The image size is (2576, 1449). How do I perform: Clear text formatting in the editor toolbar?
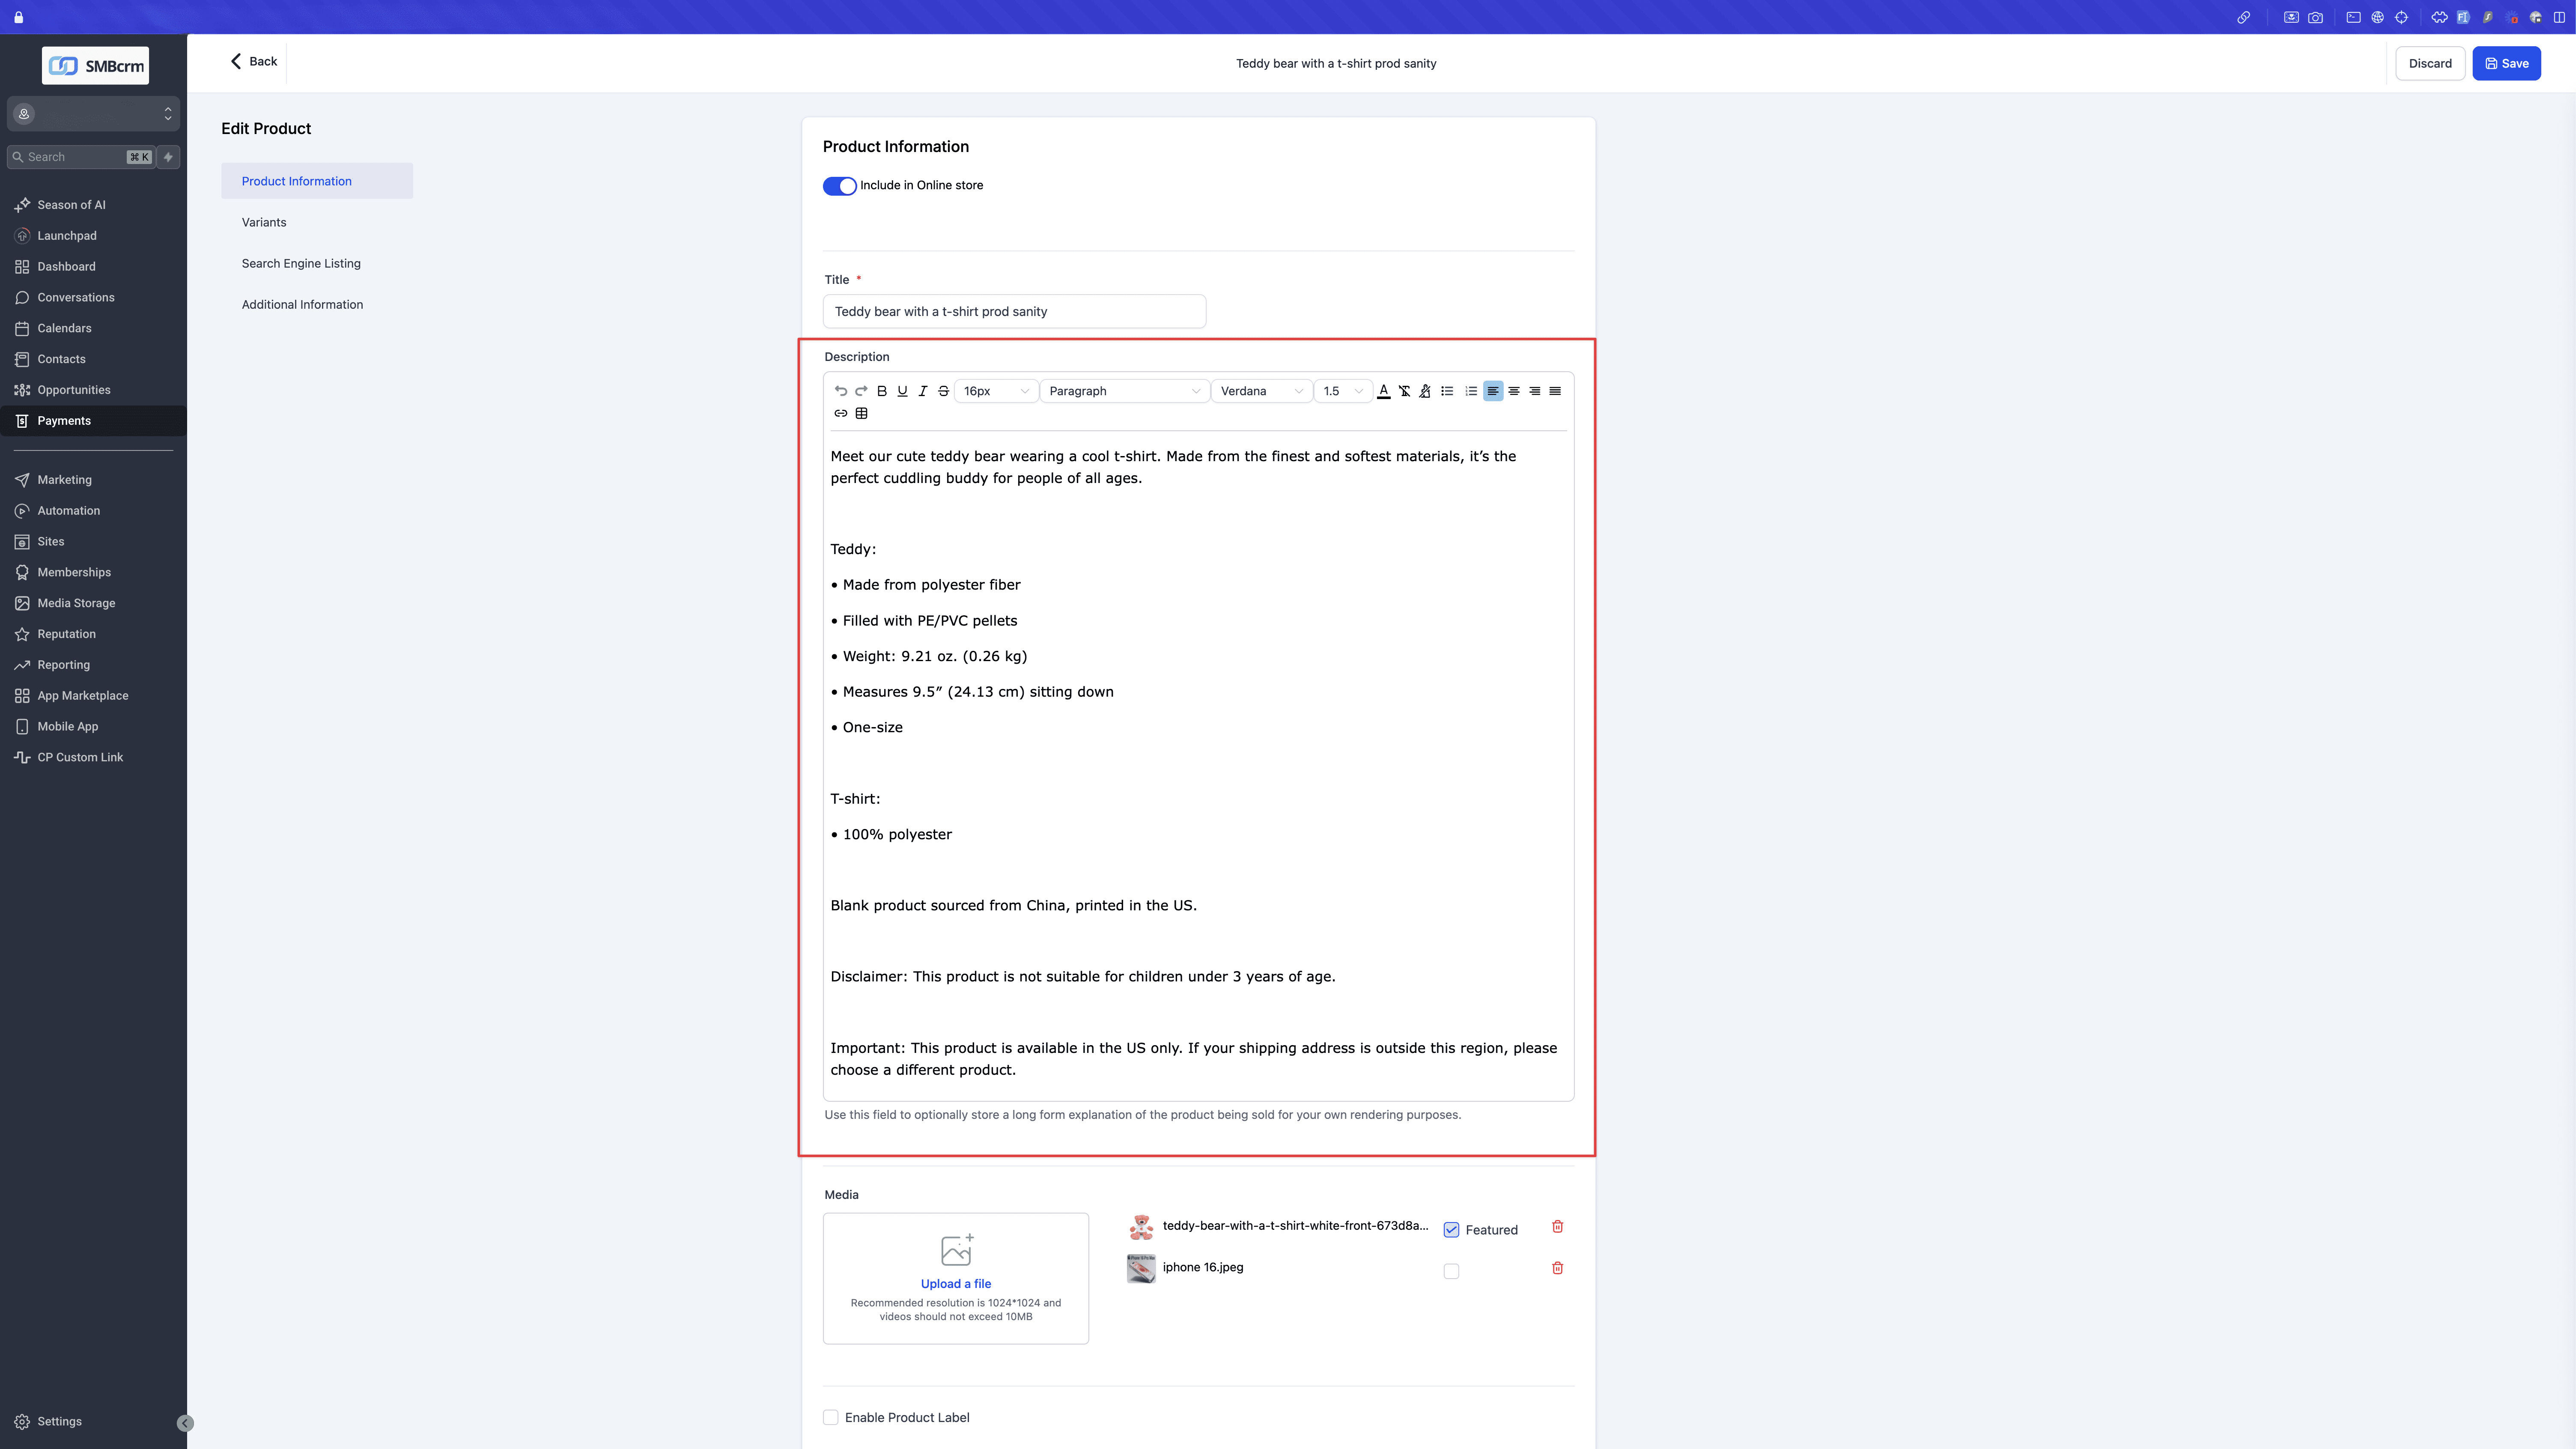point(1404,391)
